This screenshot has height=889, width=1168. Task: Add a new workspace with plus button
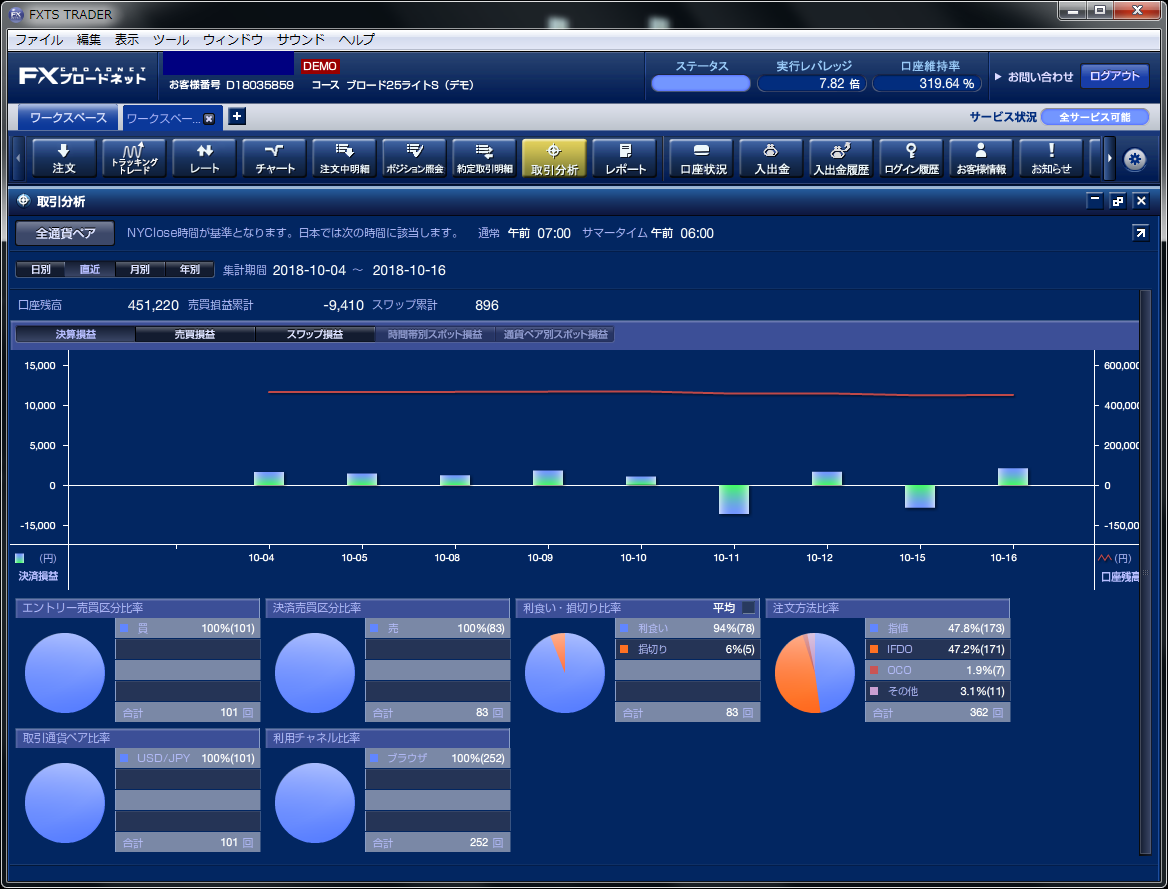click(236, 116)
